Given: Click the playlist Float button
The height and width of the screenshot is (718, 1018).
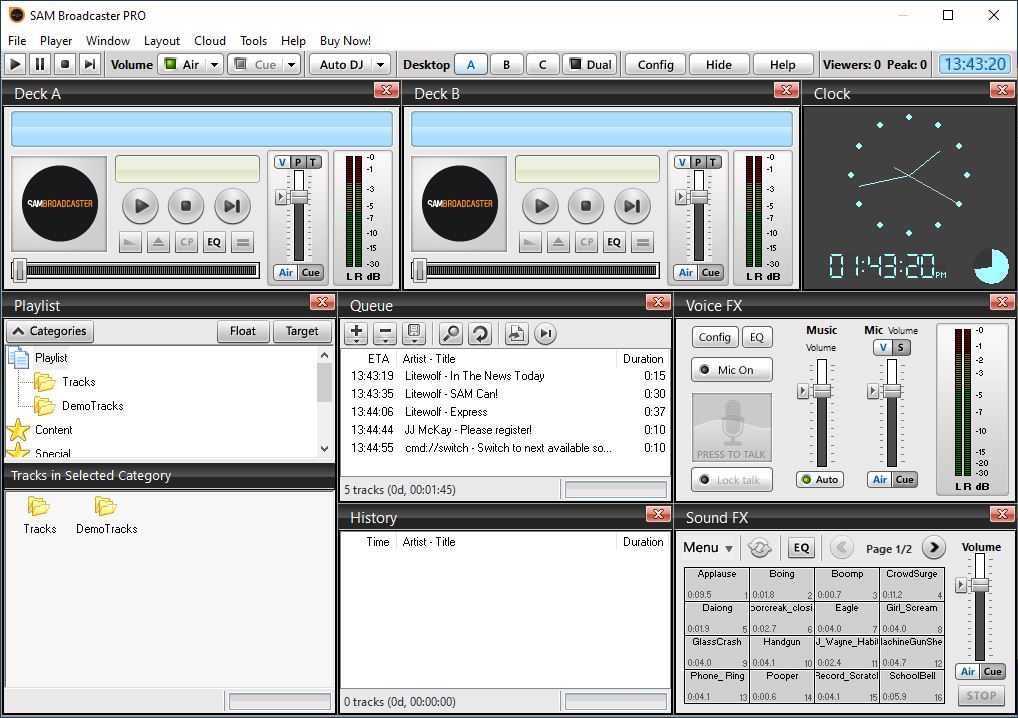Looking at the screenshot, I should coord(243,331).
